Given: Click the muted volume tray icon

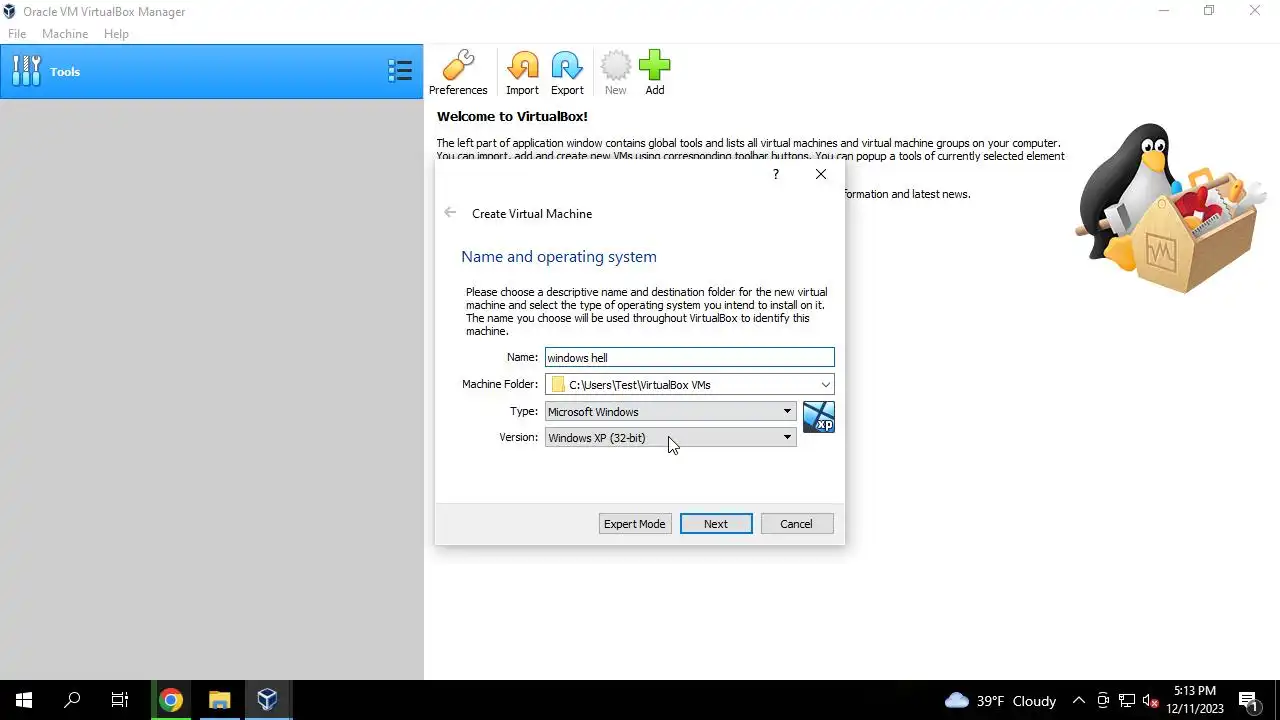Looking at the screenshot, I should coord(1150,700).
